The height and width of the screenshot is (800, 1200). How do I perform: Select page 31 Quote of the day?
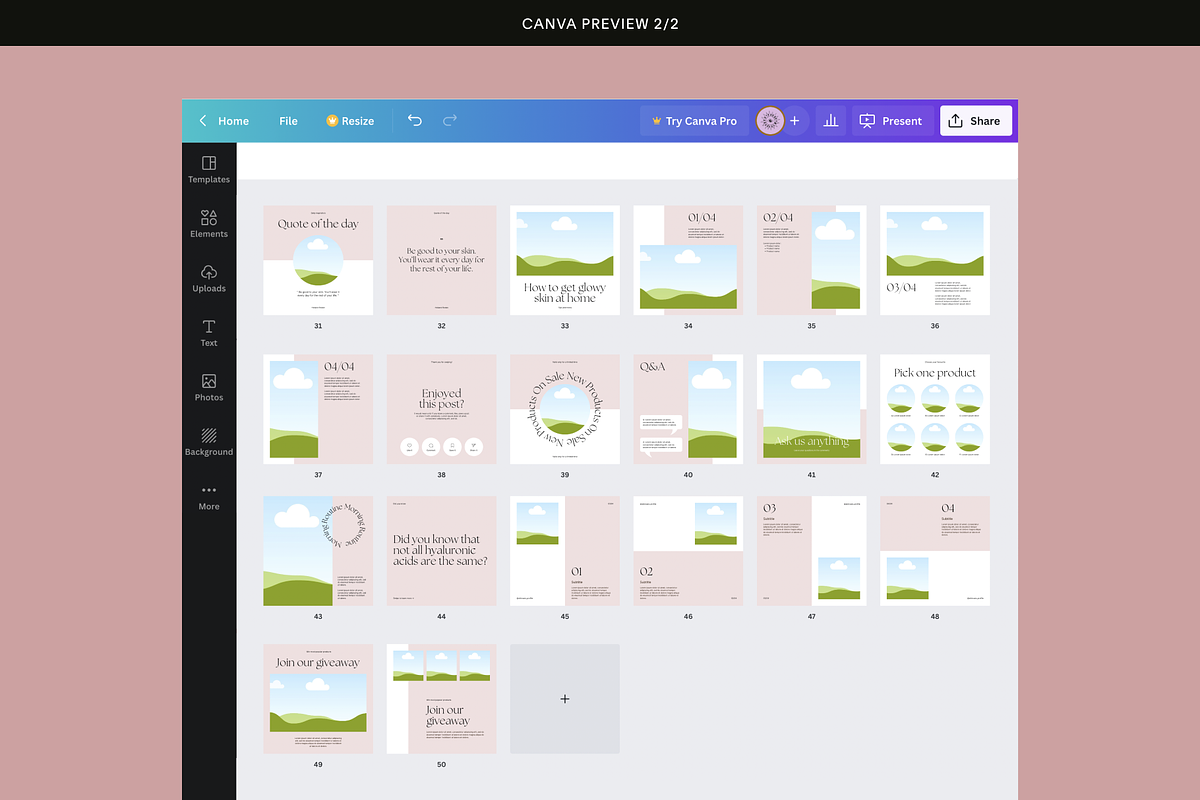(x=318, y=261)
